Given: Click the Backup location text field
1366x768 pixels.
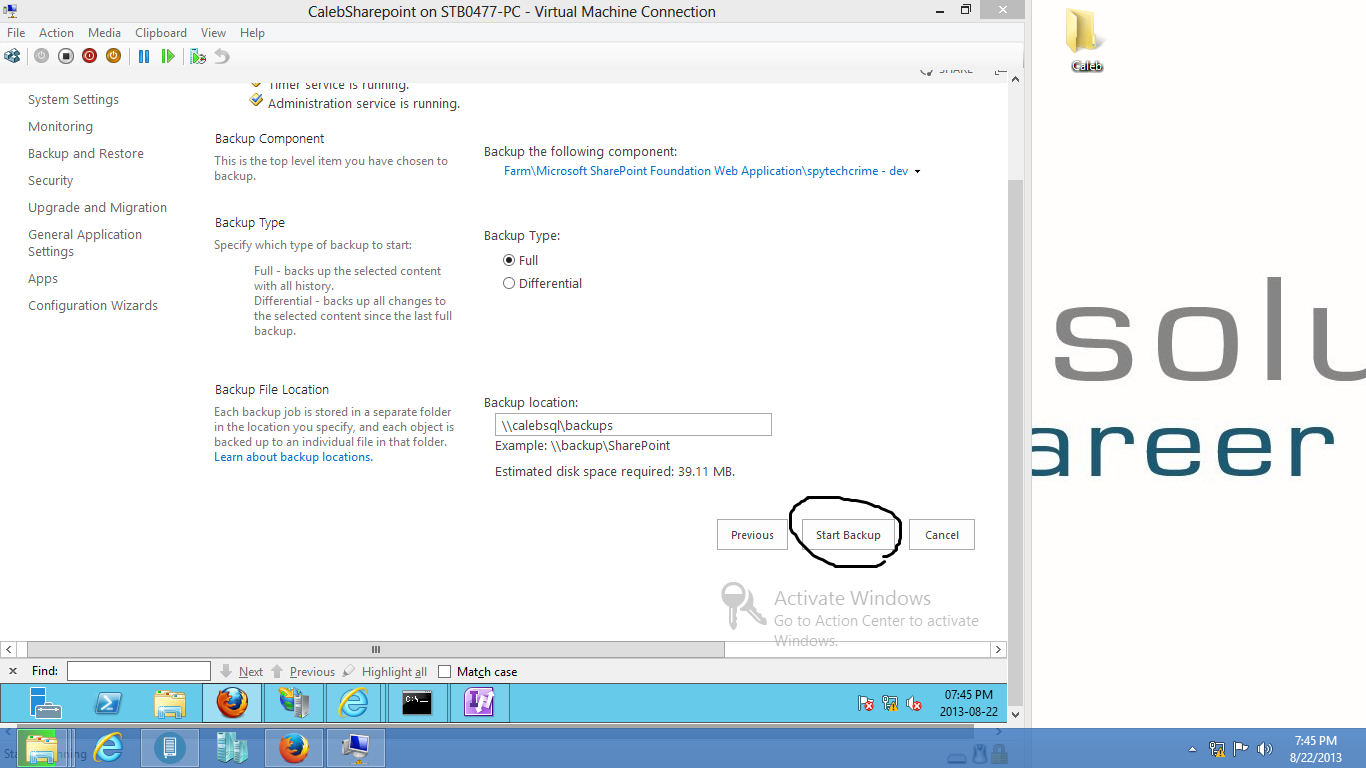Looking at the screenshot, I should [x=633, y=425].
